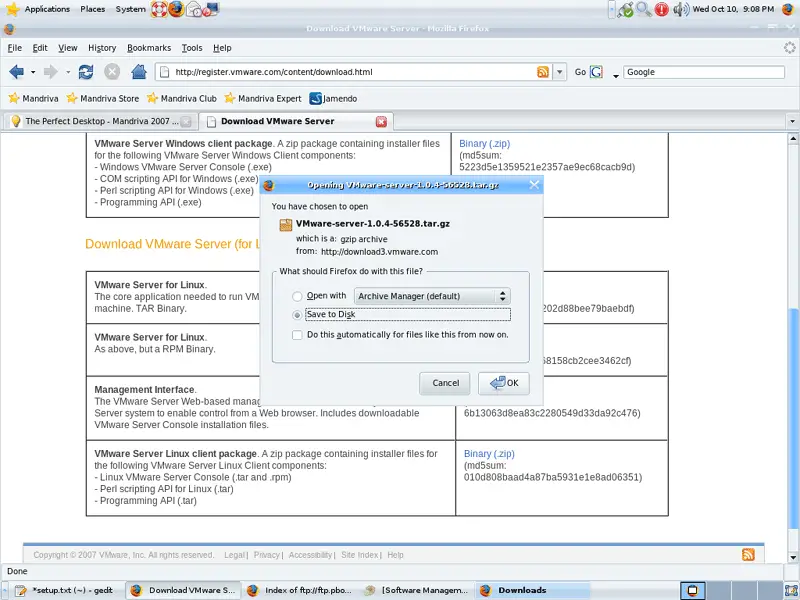This screenshot has height=600, width=800.
Task: Open the Bookmarks menu
Action: click(x=149, y=48)
